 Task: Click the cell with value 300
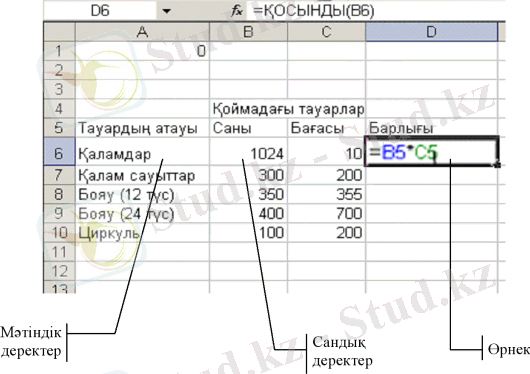(248, 175)
